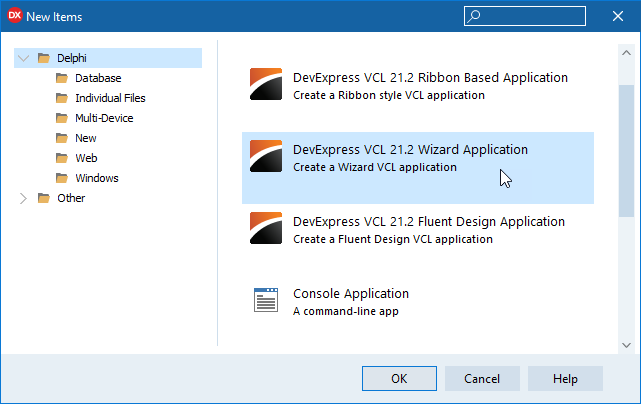641x404 pixels.
Task: Click the Other folder icon
Action: click(44, 198)
